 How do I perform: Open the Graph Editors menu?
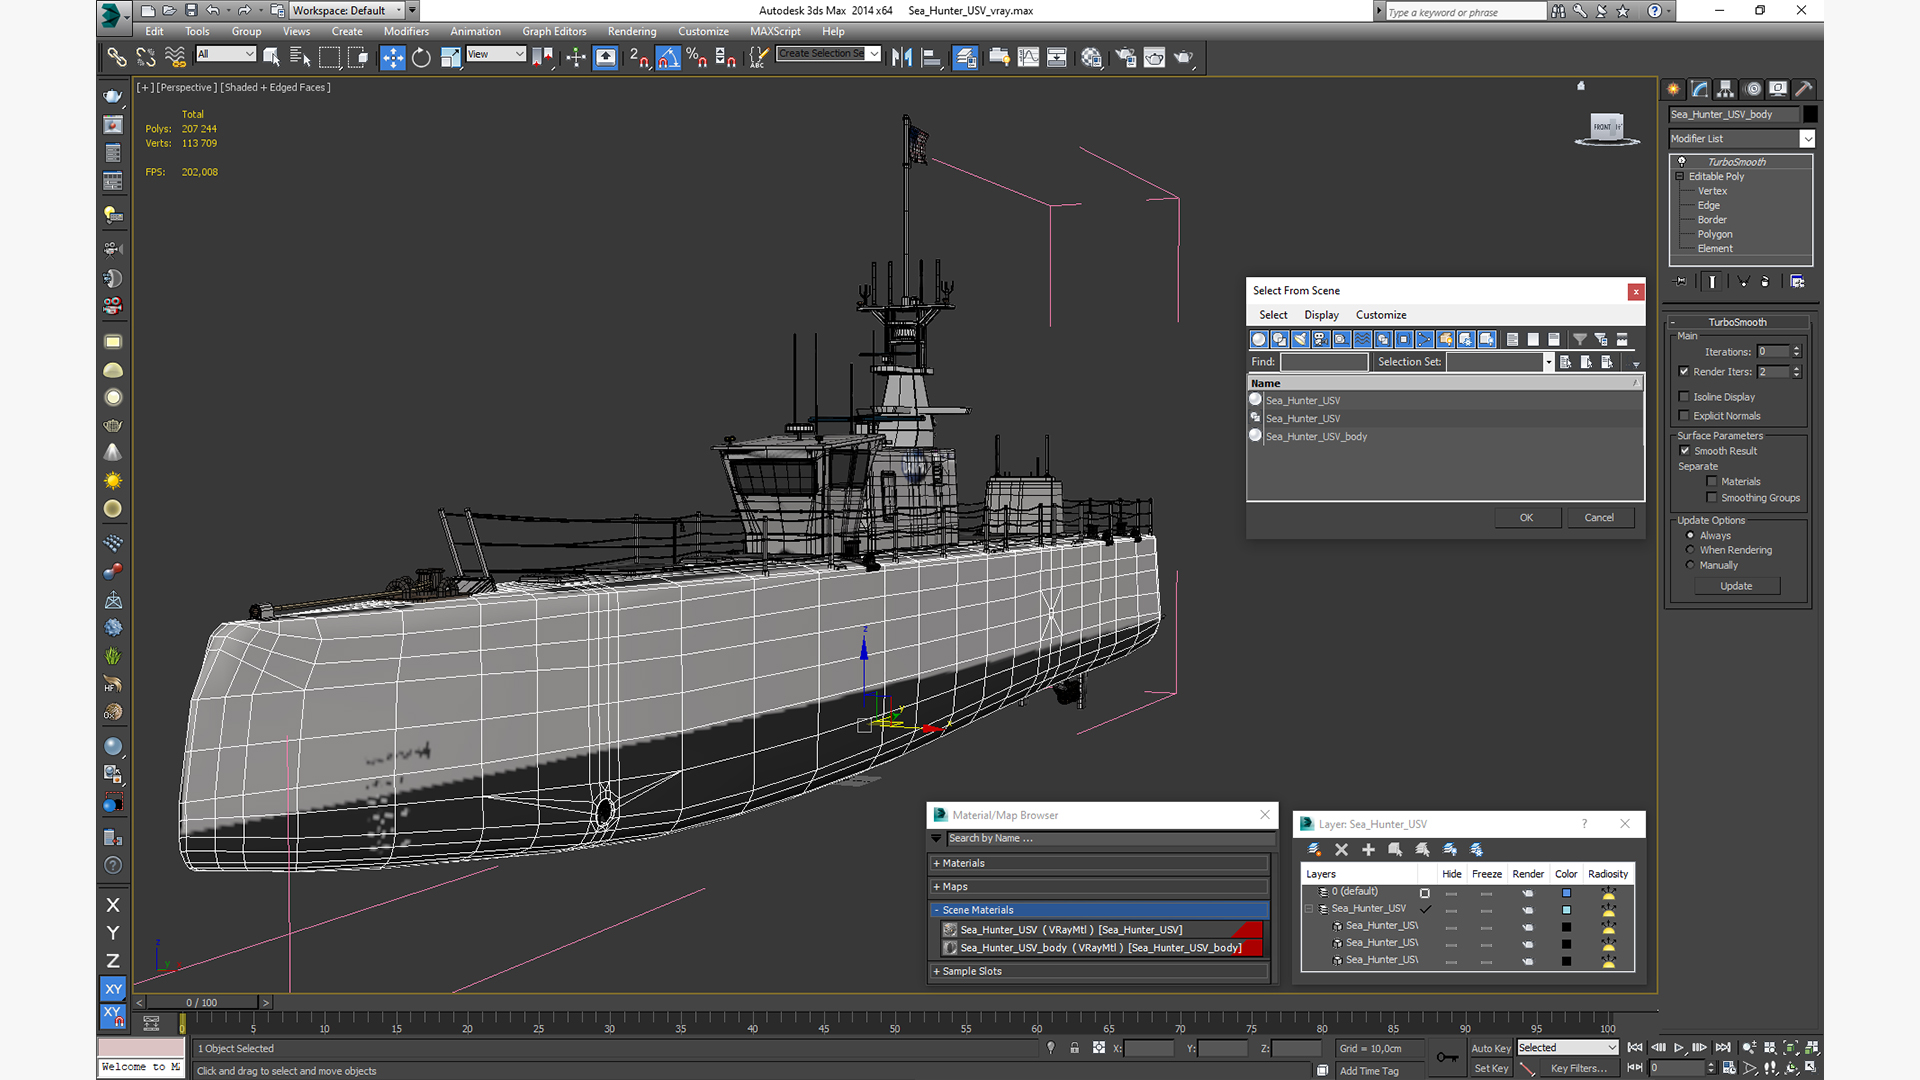(x=554, y=32)
